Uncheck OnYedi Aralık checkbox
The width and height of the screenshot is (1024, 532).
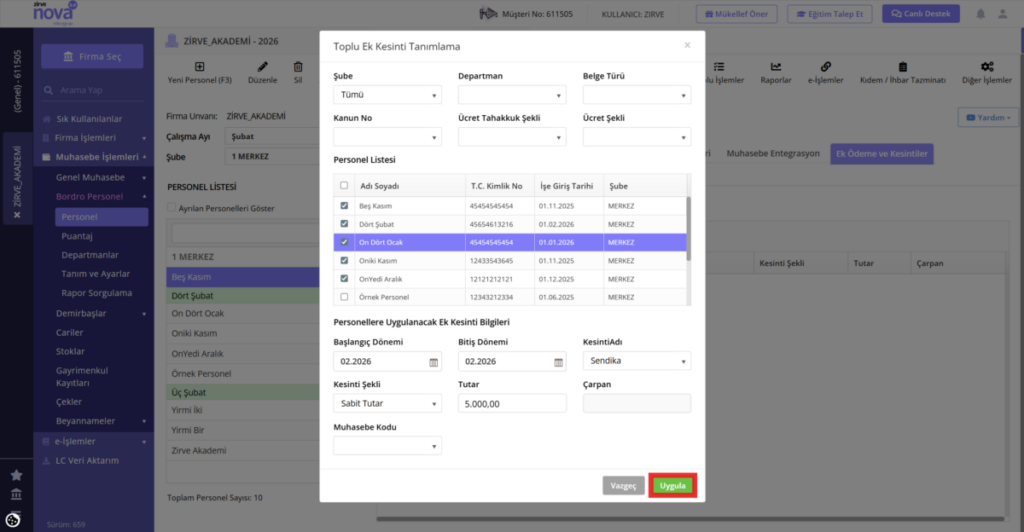pos(344,279)
